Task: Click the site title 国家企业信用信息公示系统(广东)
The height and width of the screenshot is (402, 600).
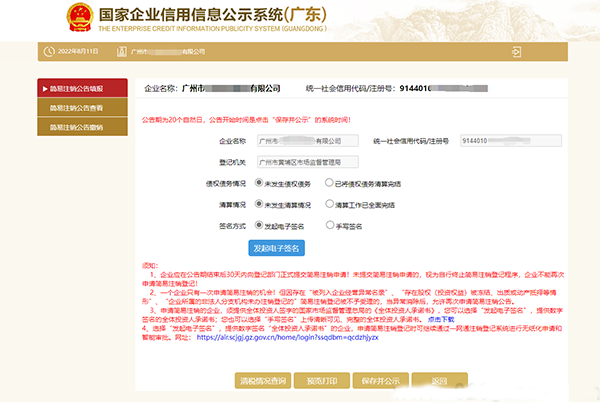Action: click(x=212, y=15)
